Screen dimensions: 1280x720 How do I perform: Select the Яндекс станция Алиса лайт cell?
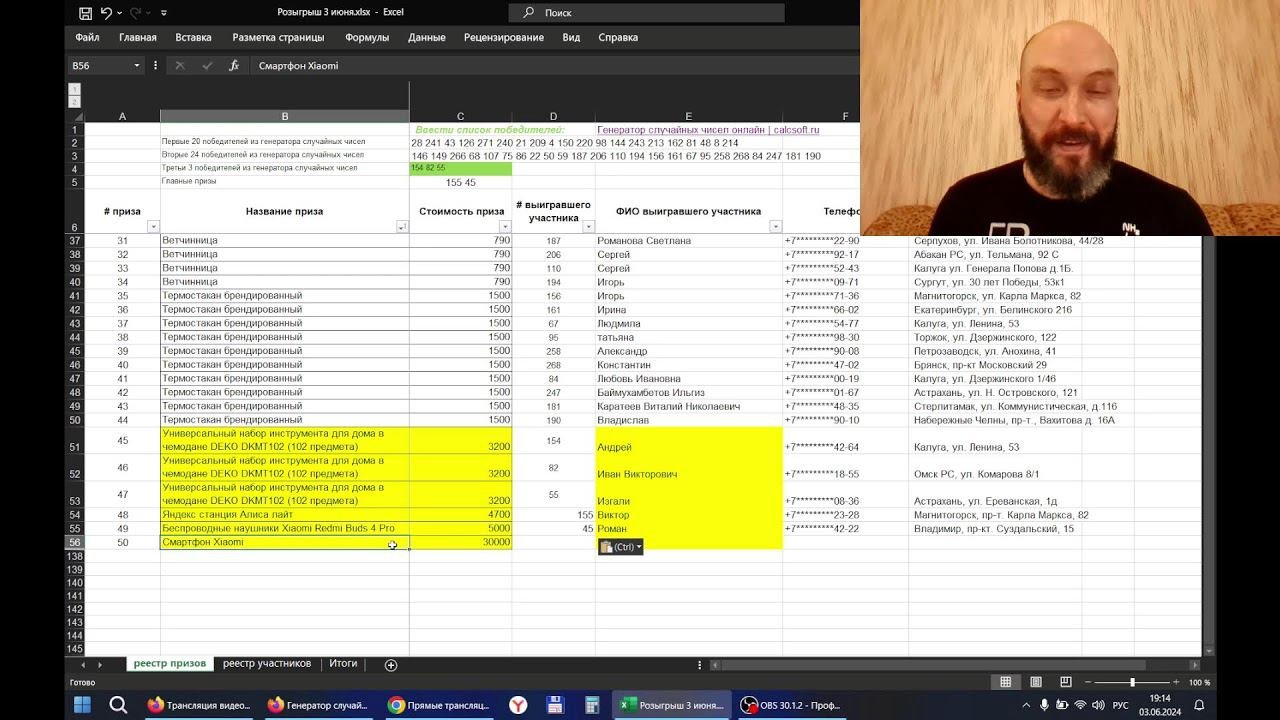click(285, 515)
